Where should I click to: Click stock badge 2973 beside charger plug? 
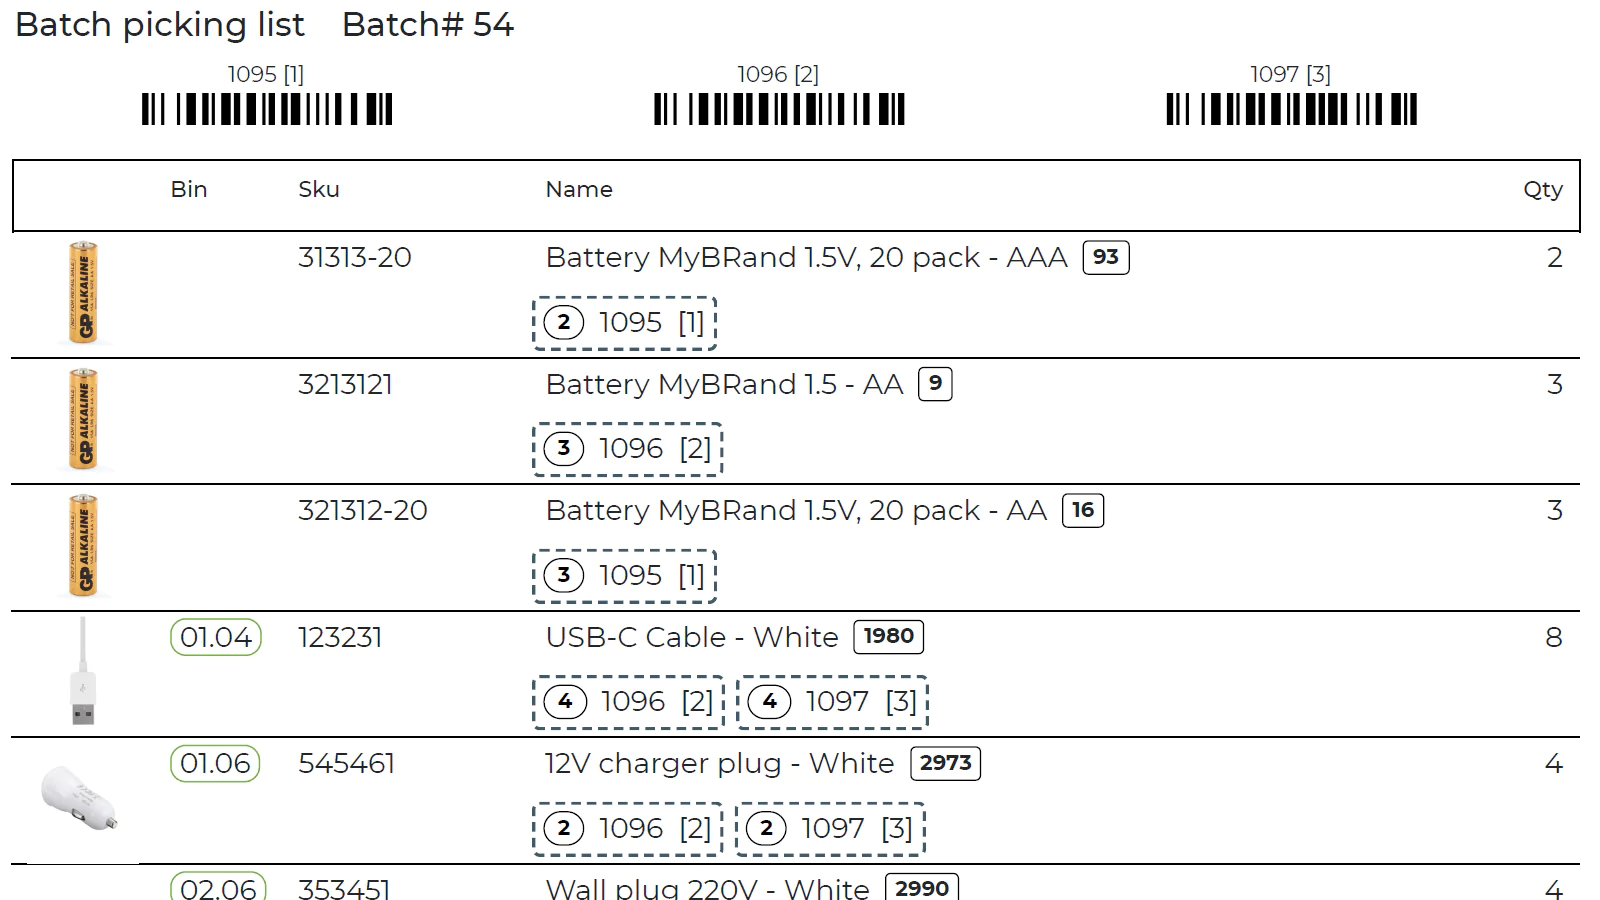[x=945, y=763]
